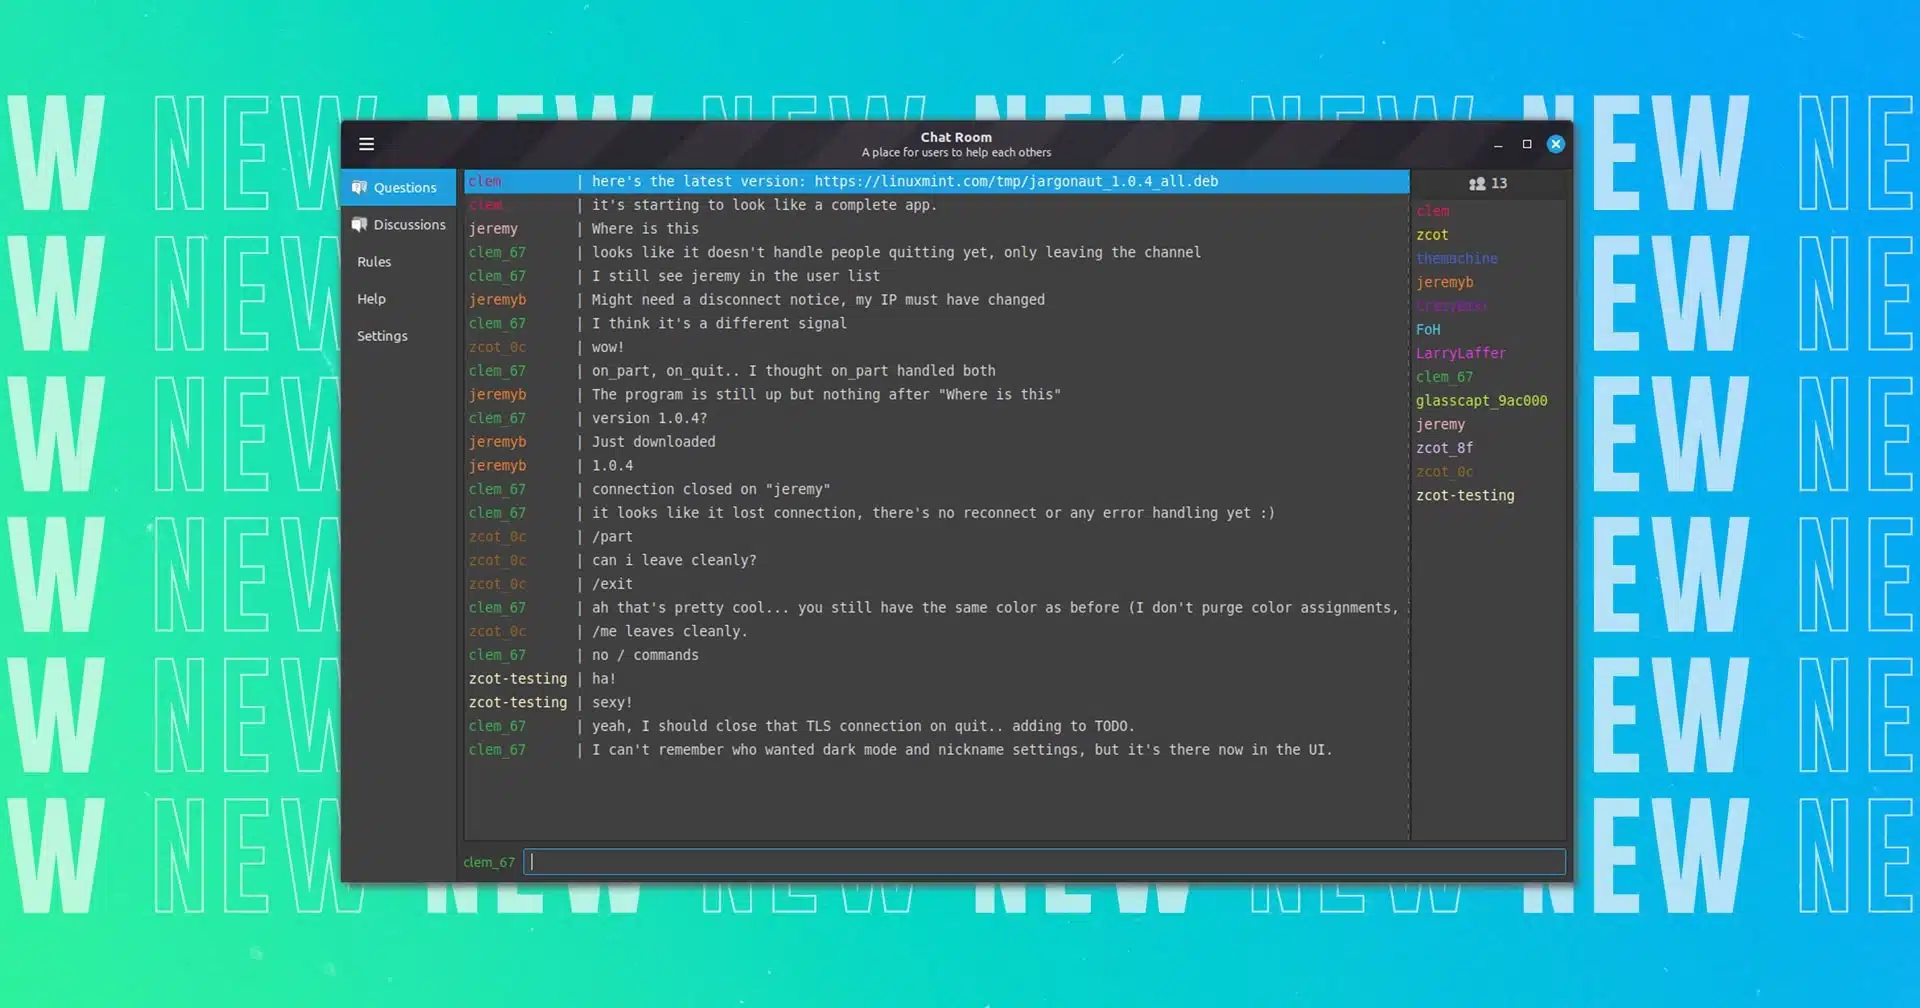Viewport: 1920px width, 1008px height.
Task: Go to Settings in the sidebar
Action: coord(382,336)
